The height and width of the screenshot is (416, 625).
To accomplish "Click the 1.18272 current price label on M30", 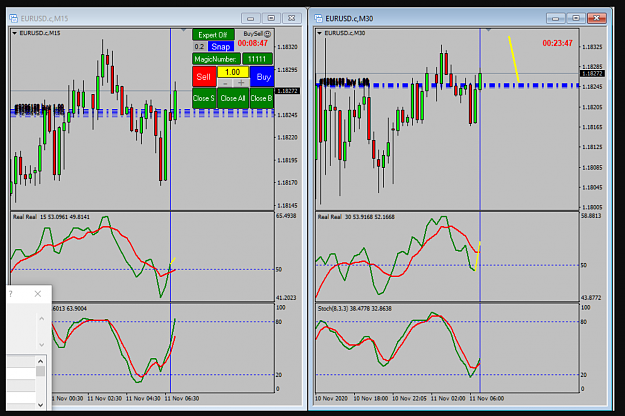I will [592, 74].
